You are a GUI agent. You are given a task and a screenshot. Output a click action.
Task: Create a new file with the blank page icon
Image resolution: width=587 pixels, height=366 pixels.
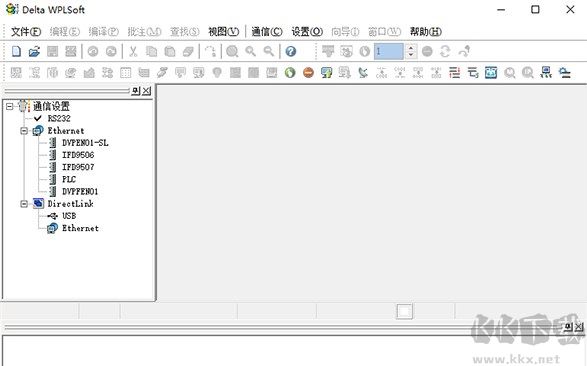(16, 51)
